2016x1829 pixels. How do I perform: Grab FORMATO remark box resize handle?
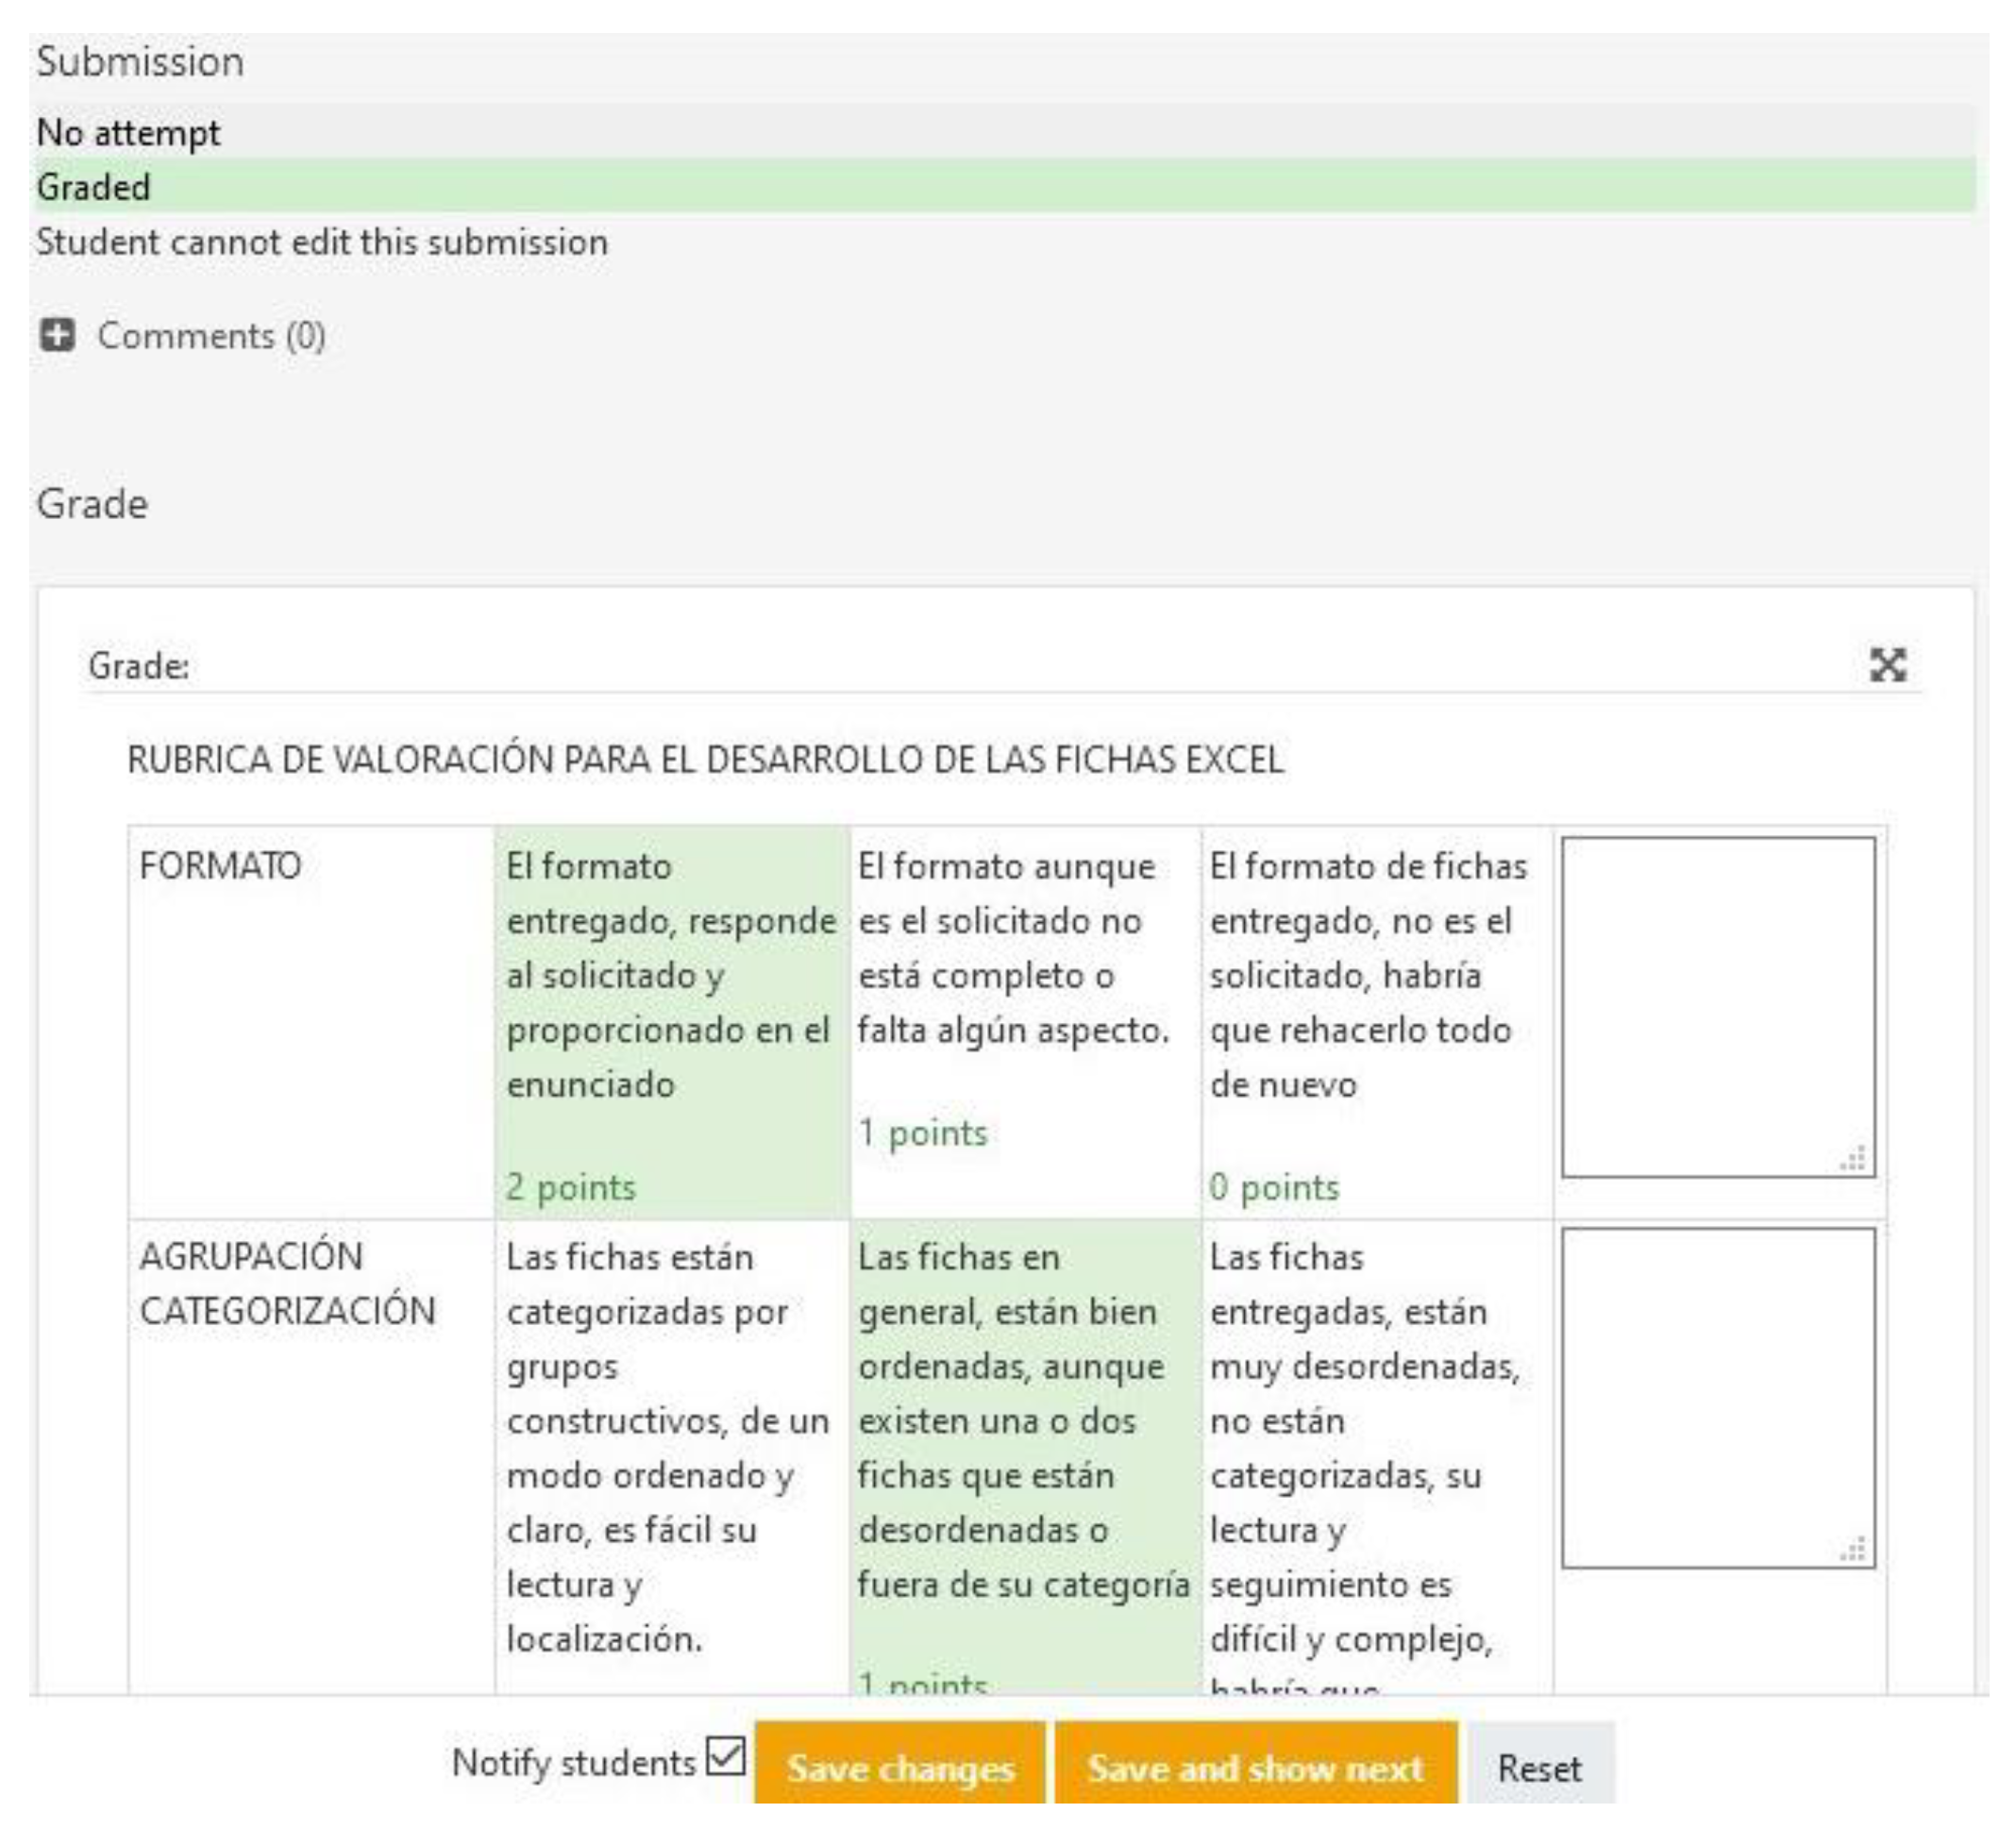(1853, 1158)
